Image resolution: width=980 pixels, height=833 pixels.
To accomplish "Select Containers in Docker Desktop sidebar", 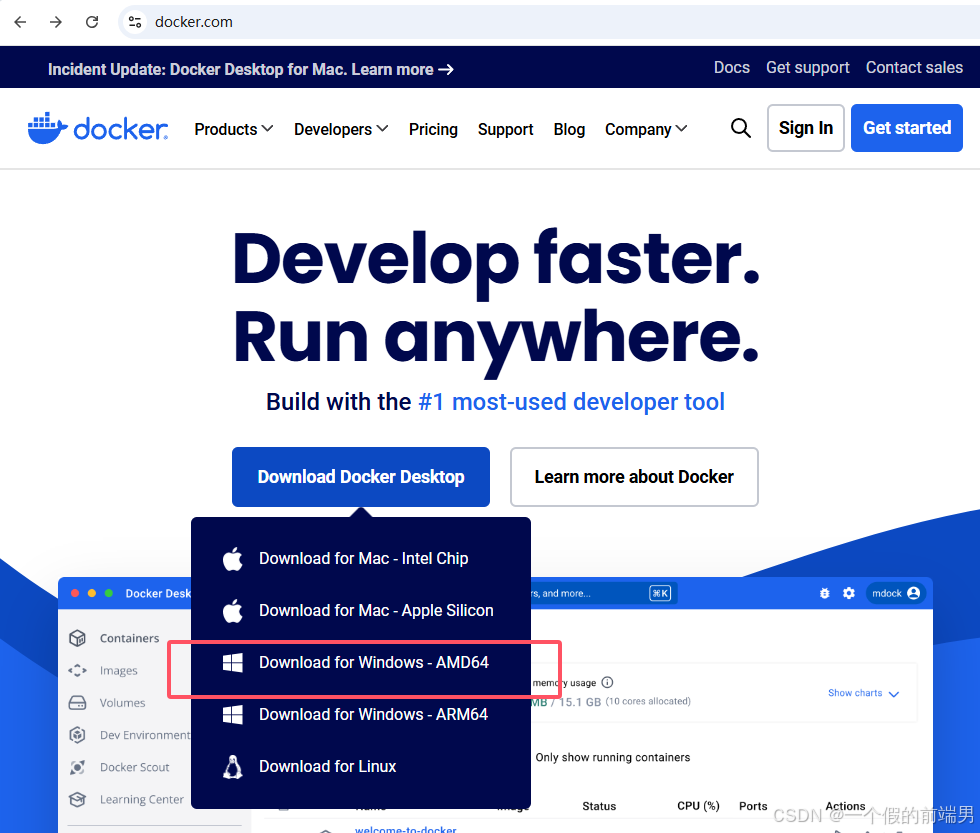I will pos(129,638).
